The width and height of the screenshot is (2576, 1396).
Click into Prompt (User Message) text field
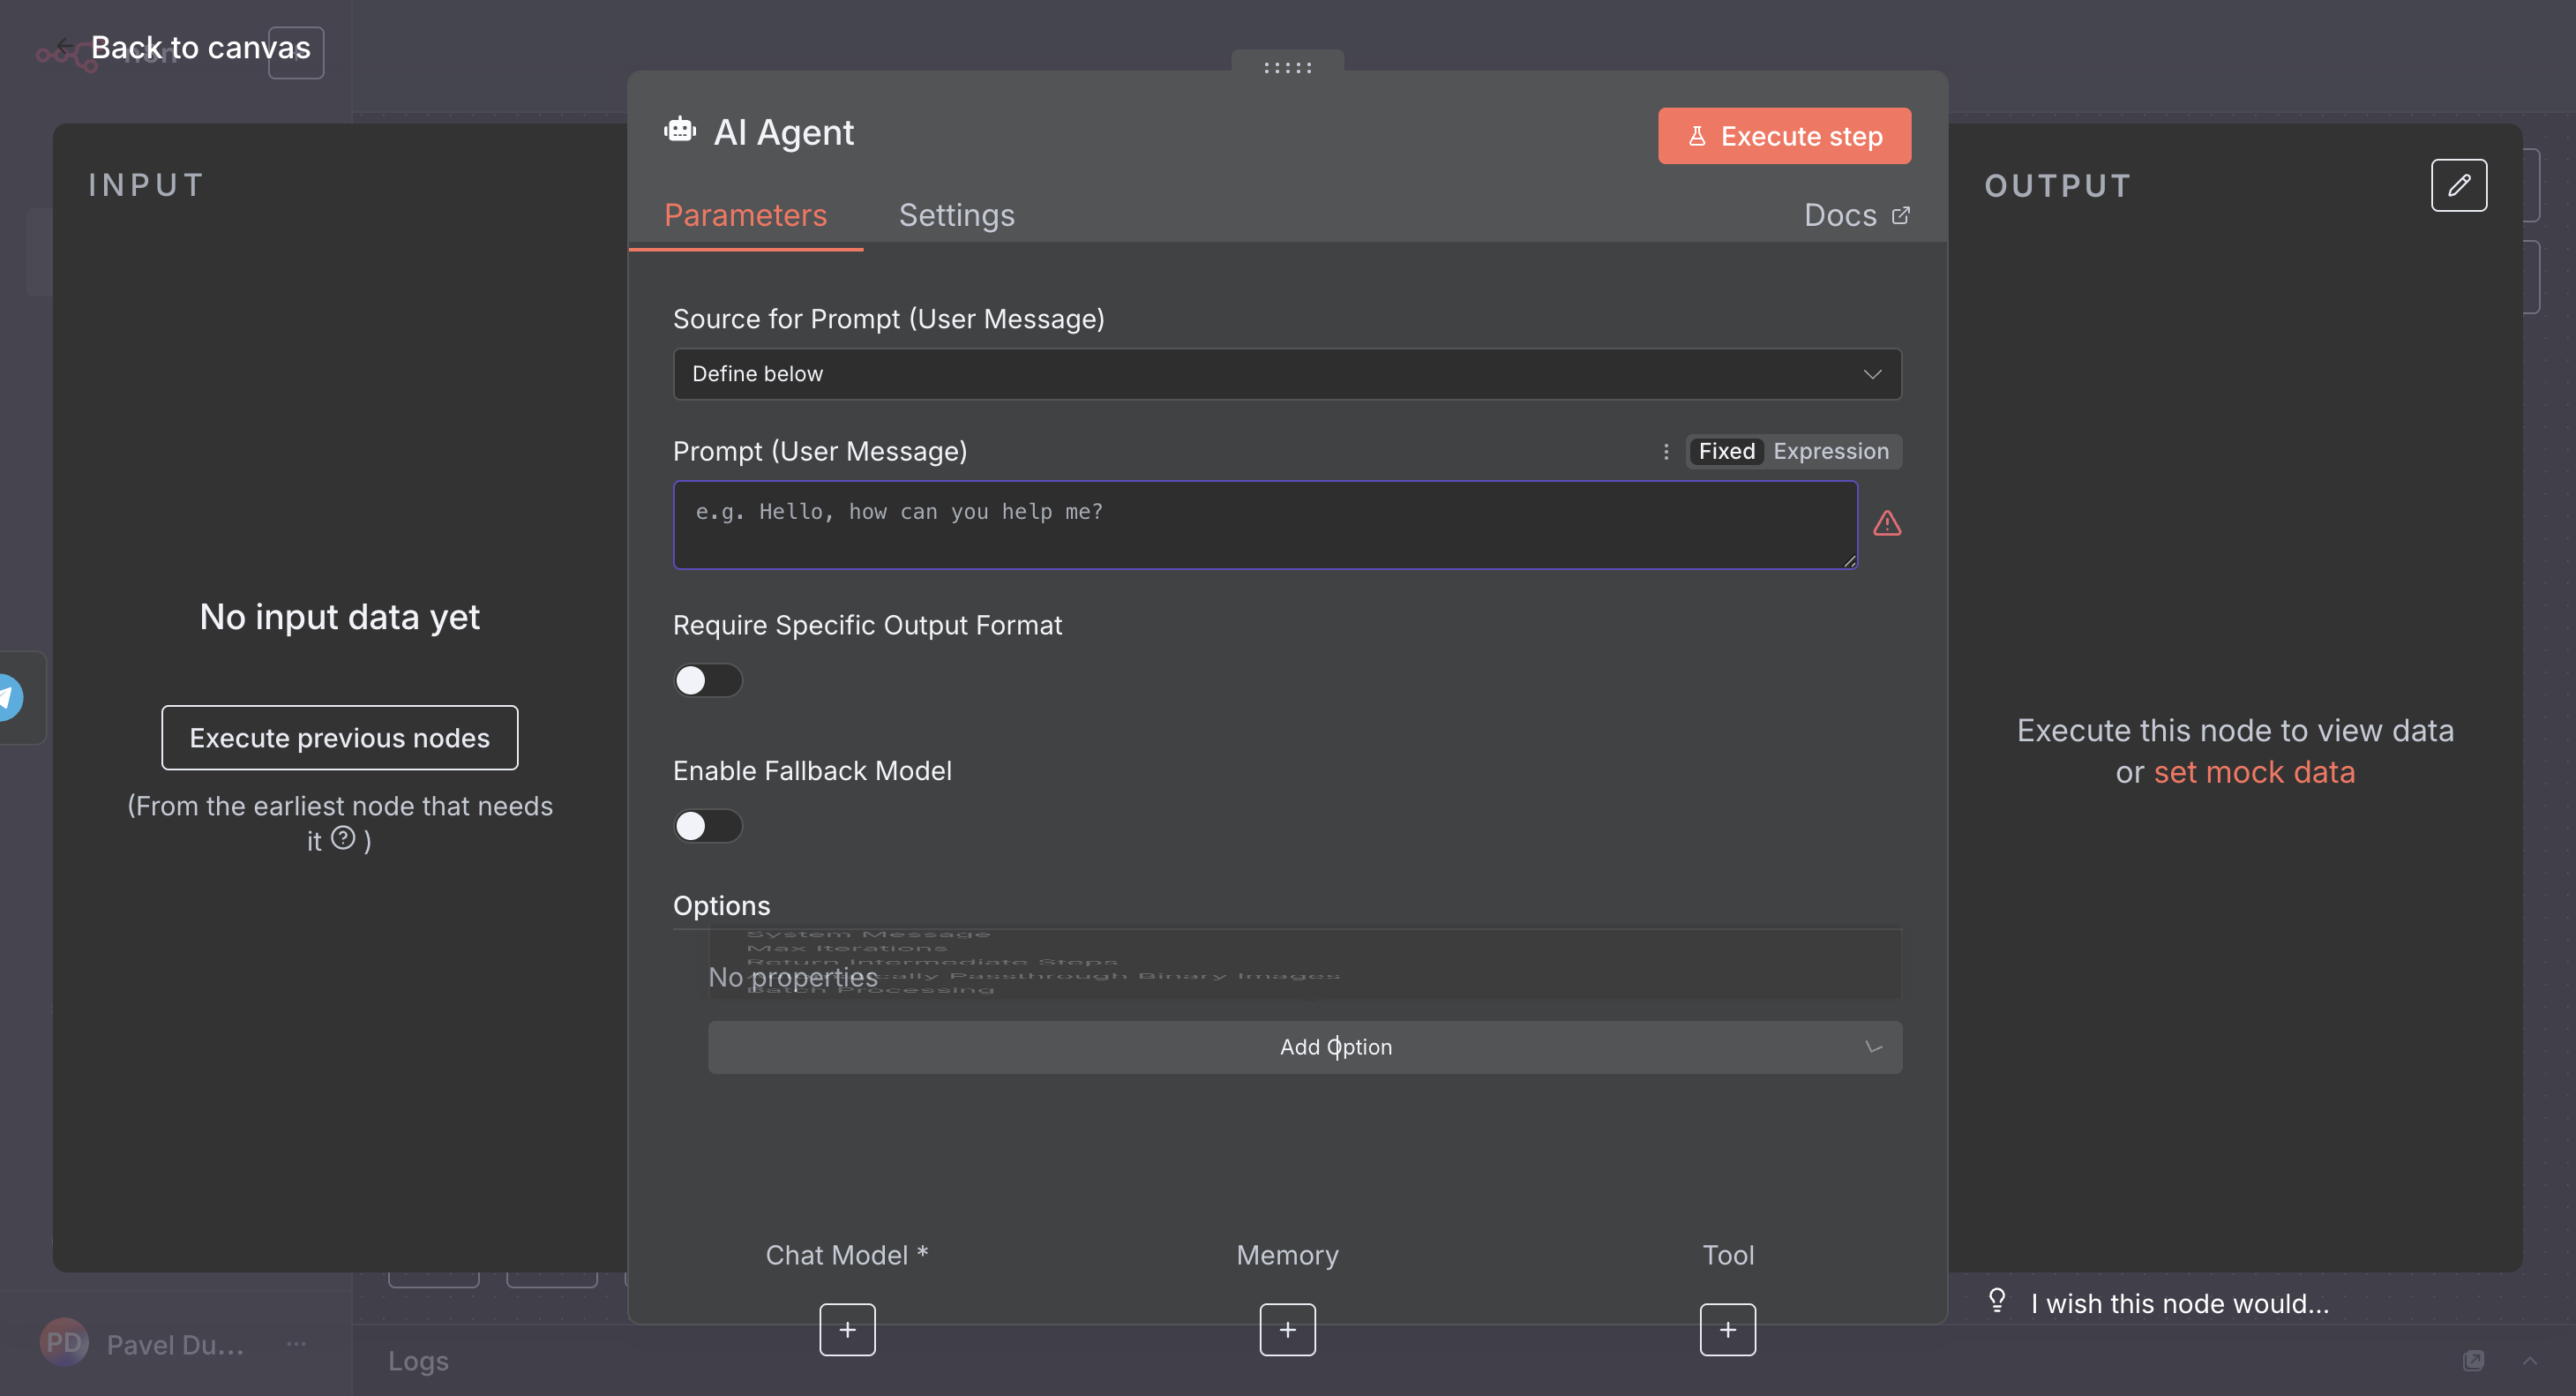click(x=1264, y=525)
